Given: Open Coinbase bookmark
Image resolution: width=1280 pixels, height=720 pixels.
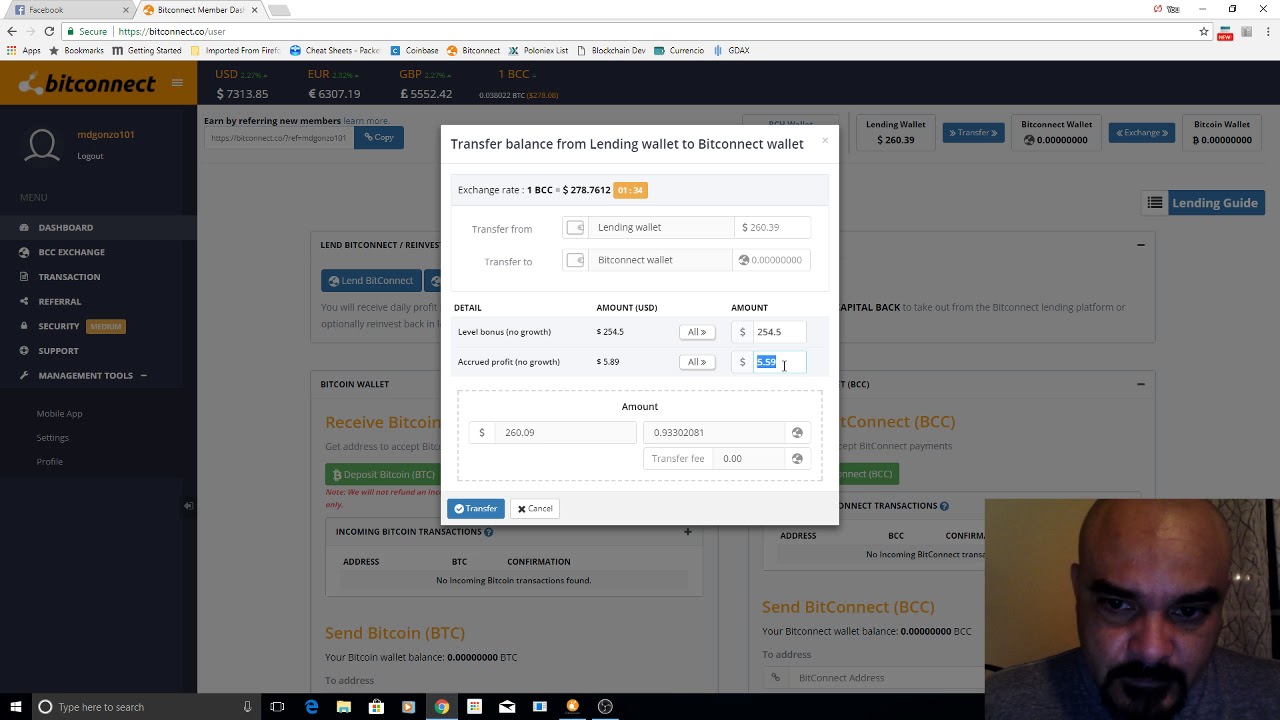Looking at the screenshot, I should pos(415,50).
